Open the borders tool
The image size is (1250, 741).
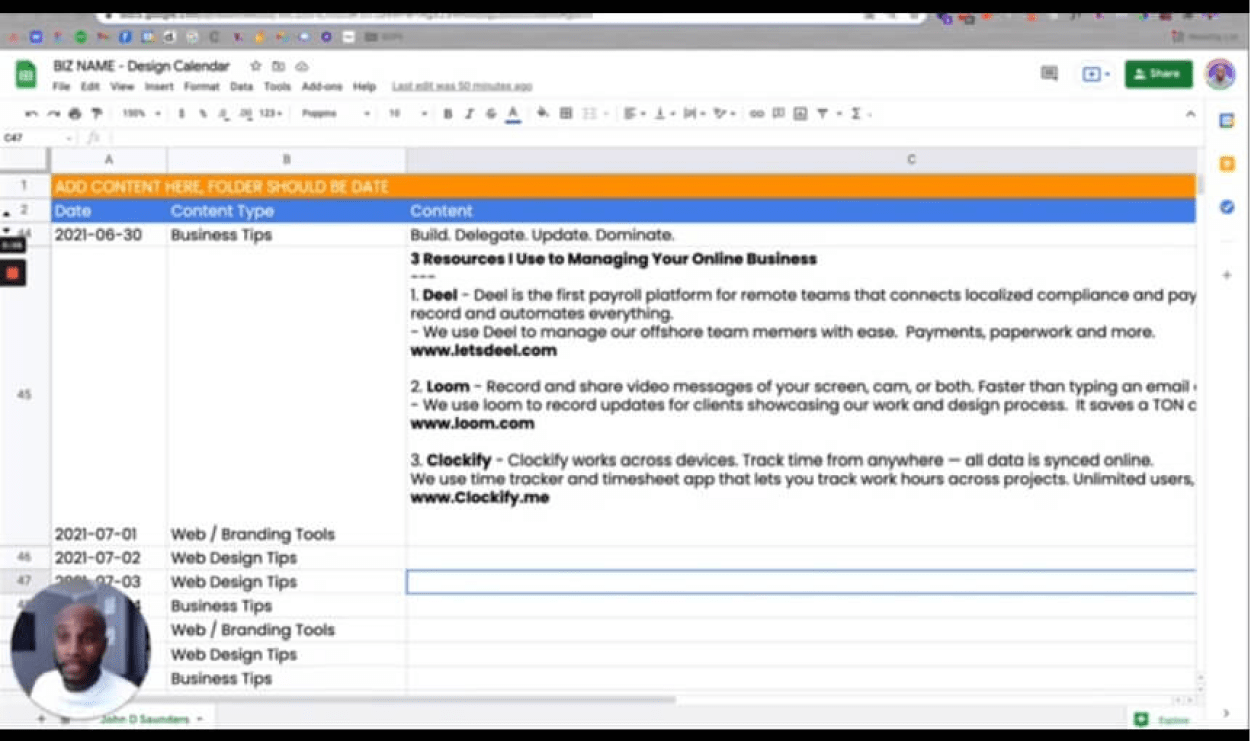coord(565,114)
